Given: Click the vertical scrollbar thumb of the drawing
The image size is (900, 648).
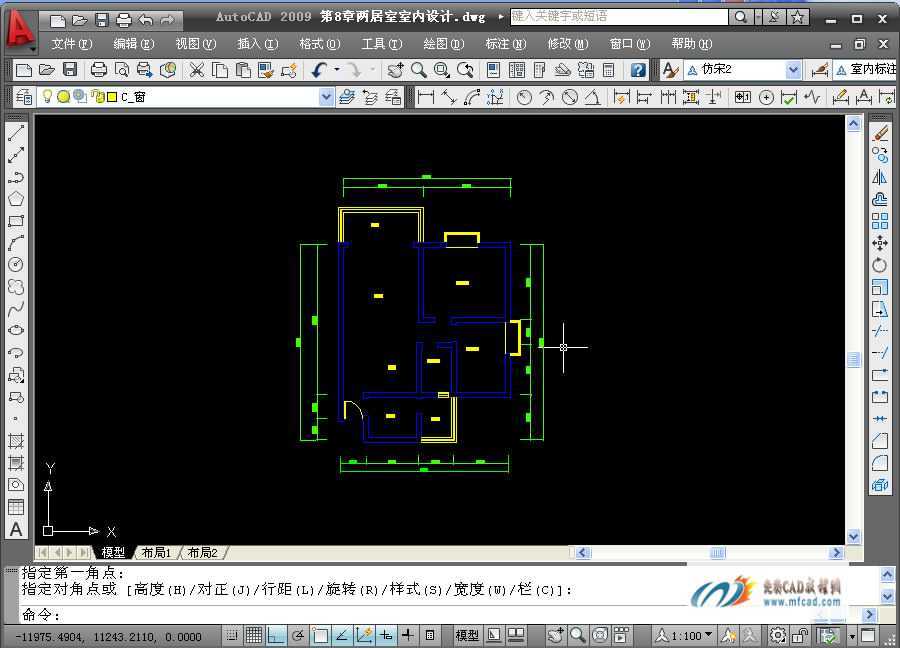Looking at the screenshot, I should [x=854, y=359].
